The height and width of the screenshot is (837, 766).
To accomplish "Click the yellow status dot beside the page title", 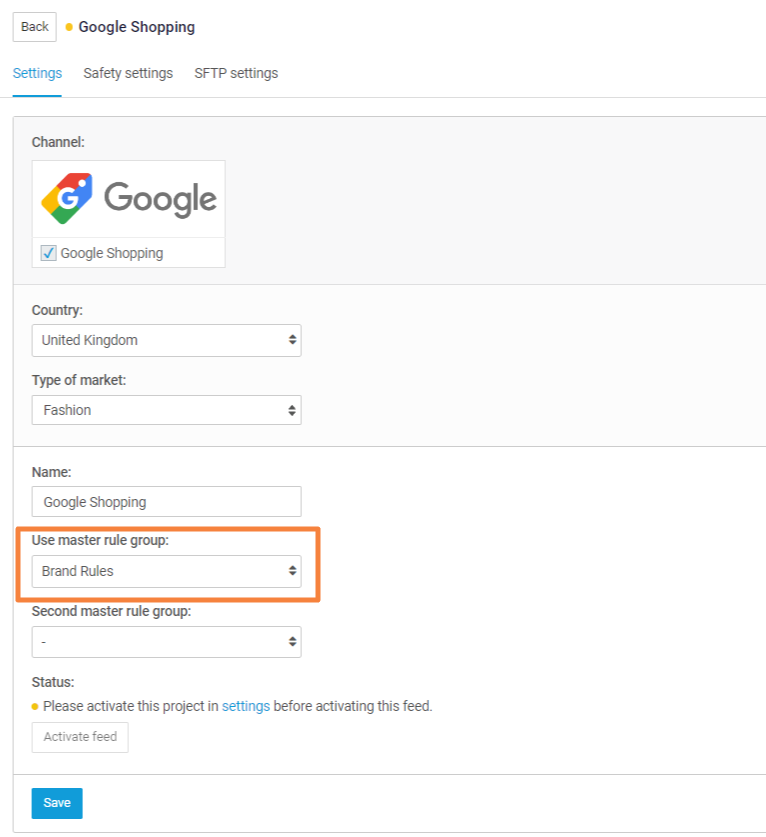I will [x=69, y=27].
